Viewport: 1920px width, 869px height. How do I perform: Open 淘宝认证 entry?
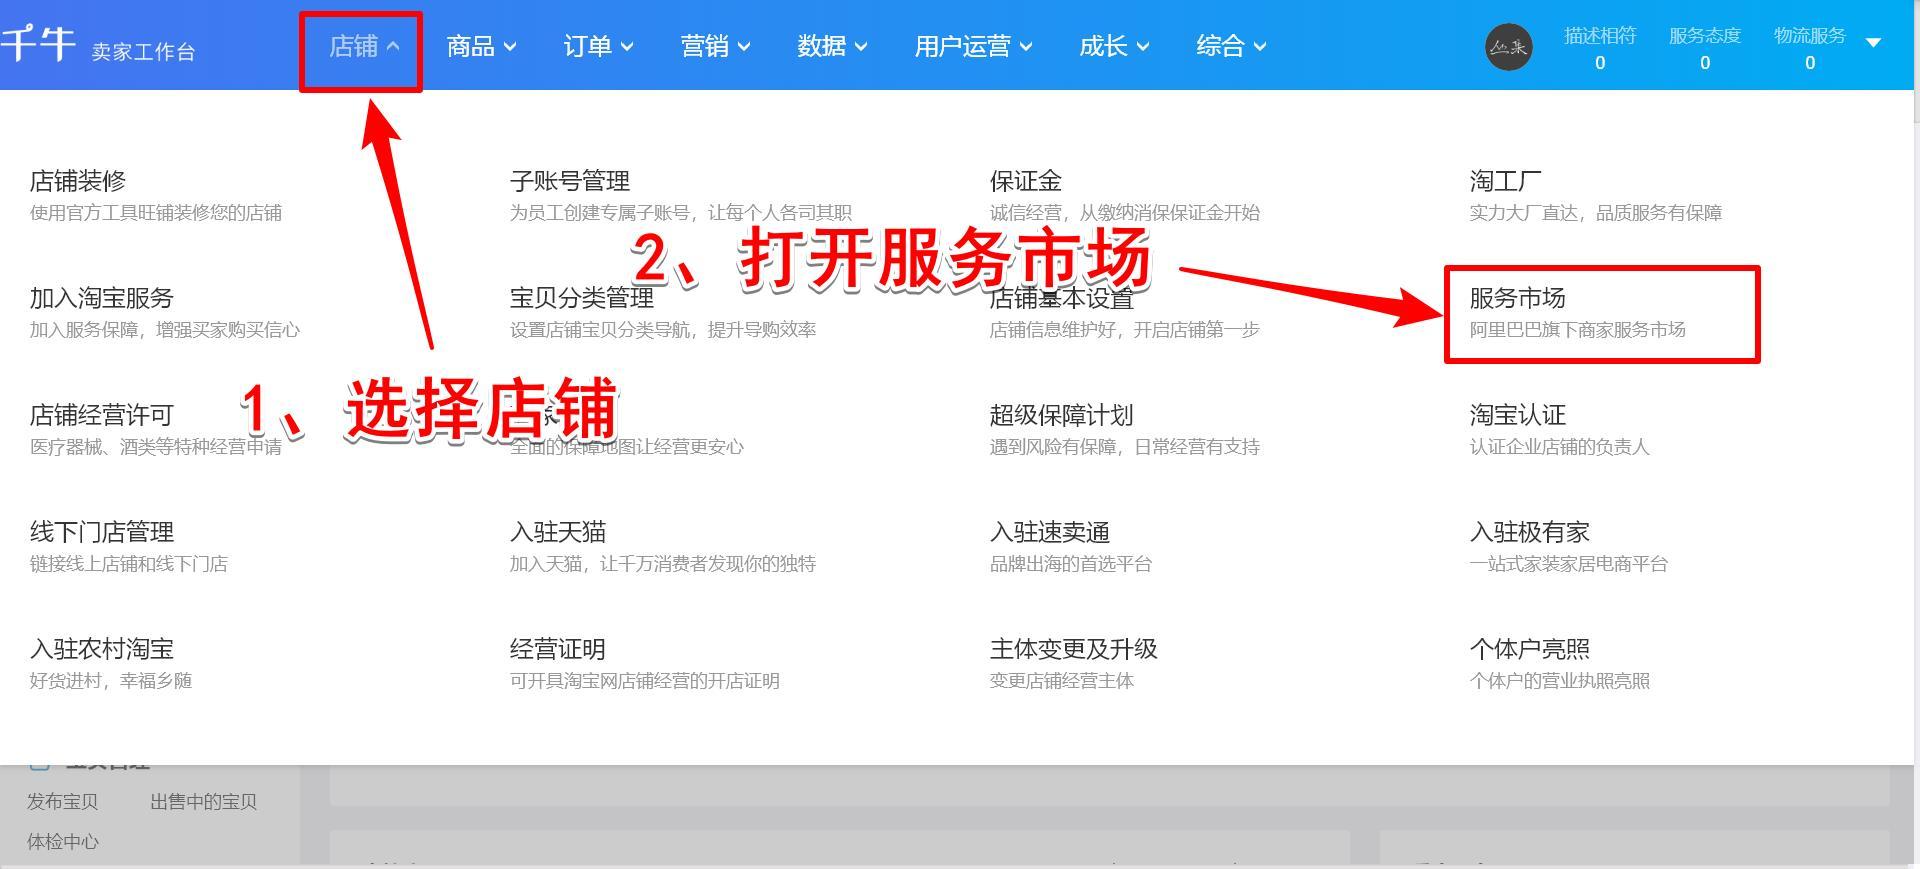coord(1518,415)
